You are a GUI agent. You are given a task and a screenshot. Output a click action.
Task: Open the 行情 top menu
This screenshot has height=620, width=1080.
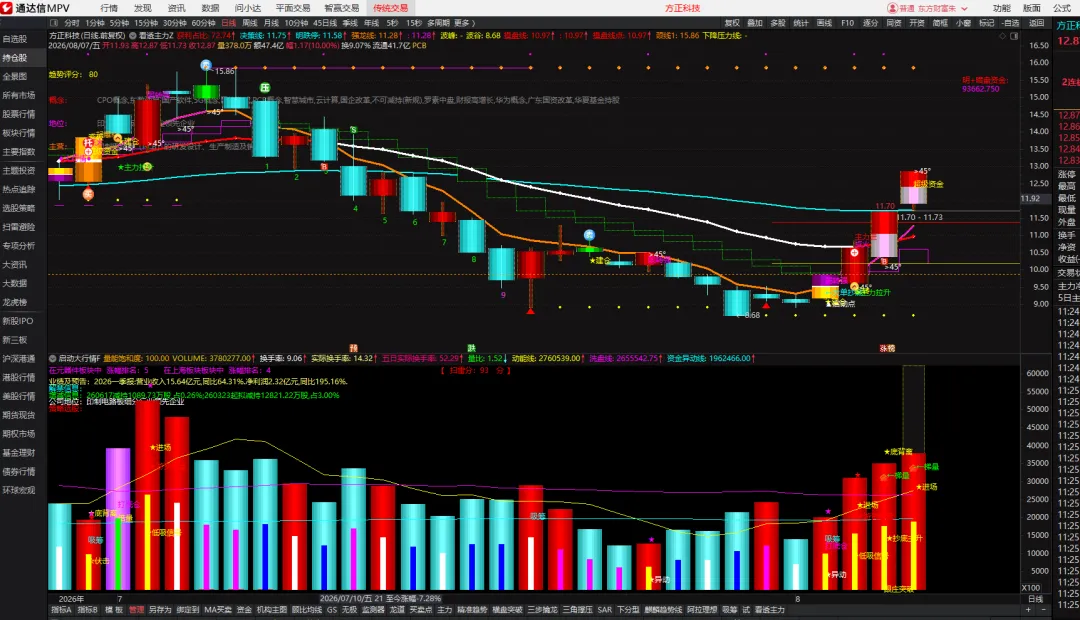coord(109,8)
